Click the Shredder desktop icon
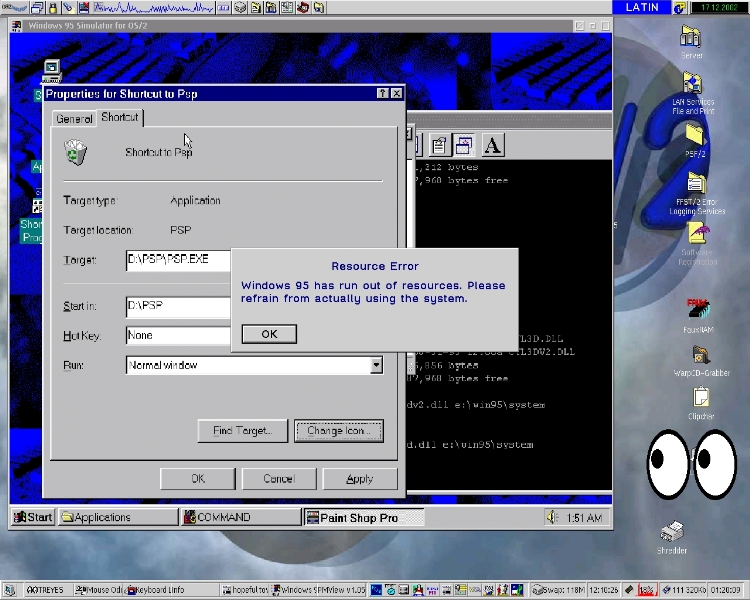The width and height of the screenshot is (750, 600). pyautogui.click(x=672, y=537)
